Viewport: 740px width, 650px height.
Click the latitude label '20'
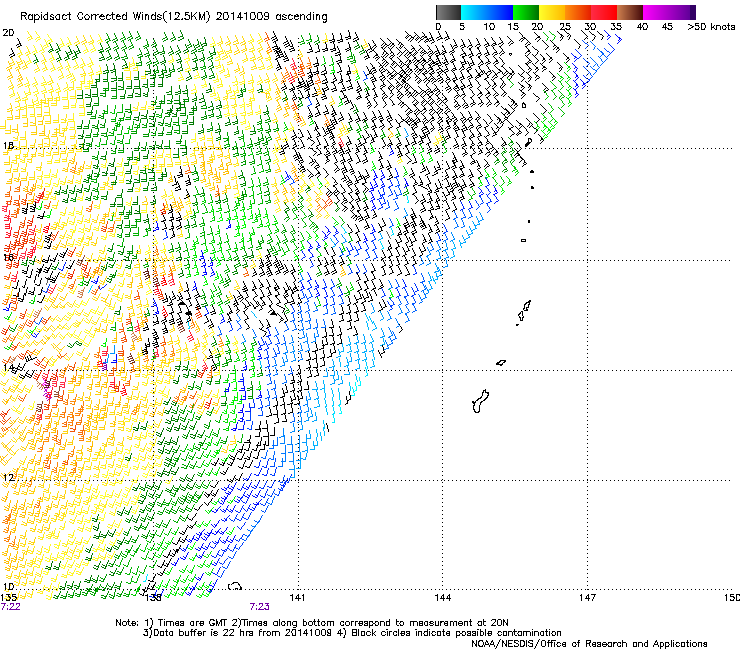coord(8,33)
